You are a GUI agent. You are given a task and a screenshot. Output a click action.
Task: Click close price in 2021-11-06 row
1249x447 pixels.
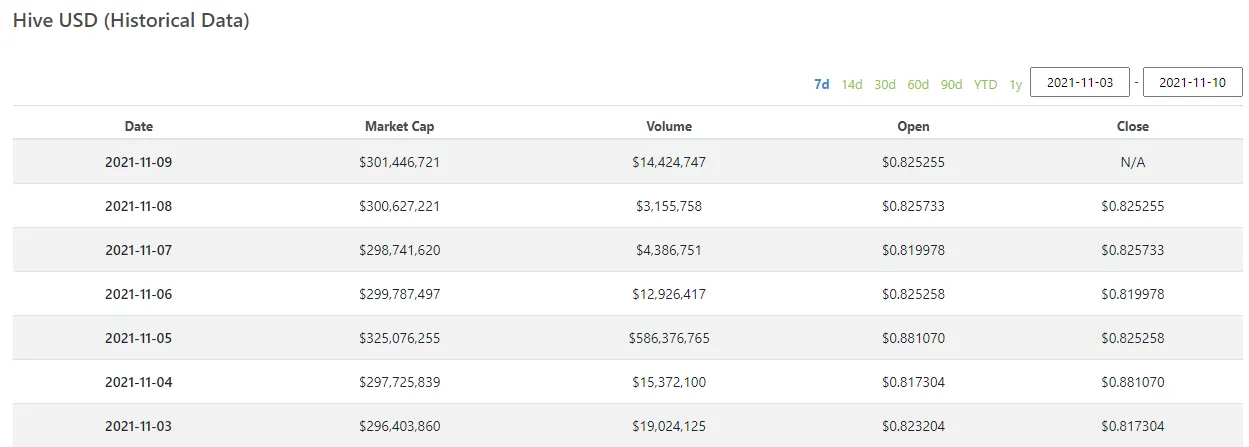[1133, 294]
